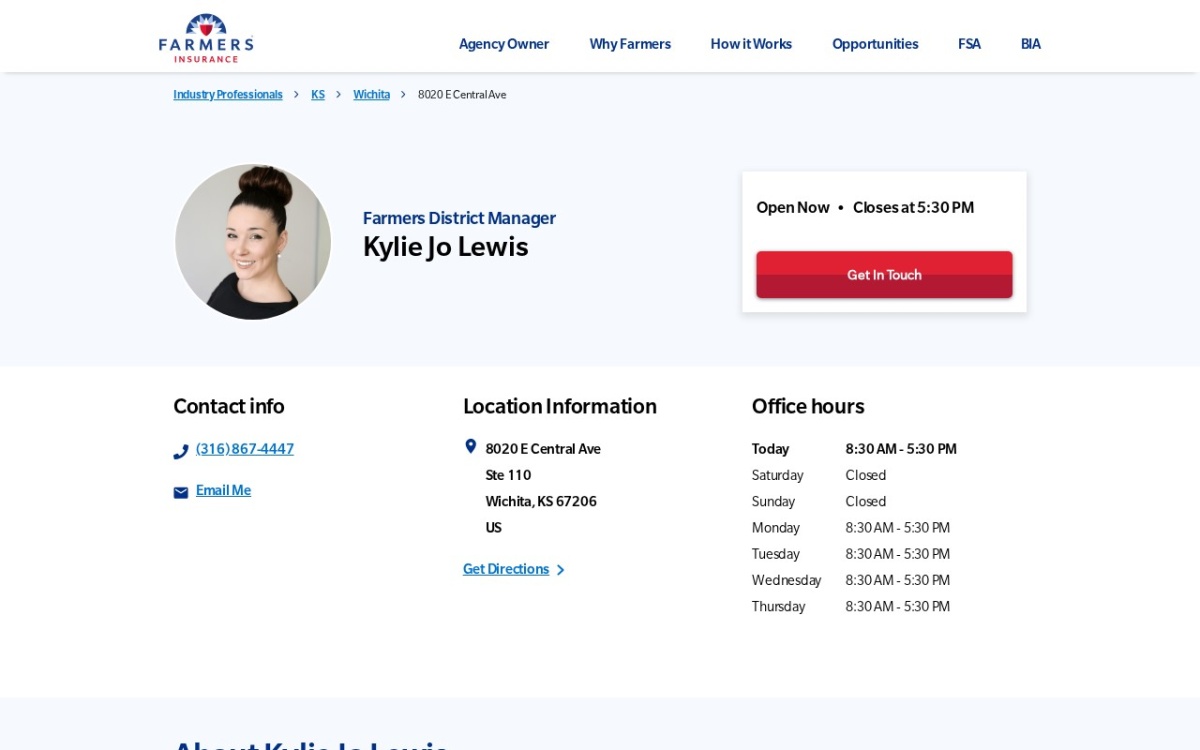Click the Sunday row label
Screen dimensions: 1200x750
[x=774, y=502]
